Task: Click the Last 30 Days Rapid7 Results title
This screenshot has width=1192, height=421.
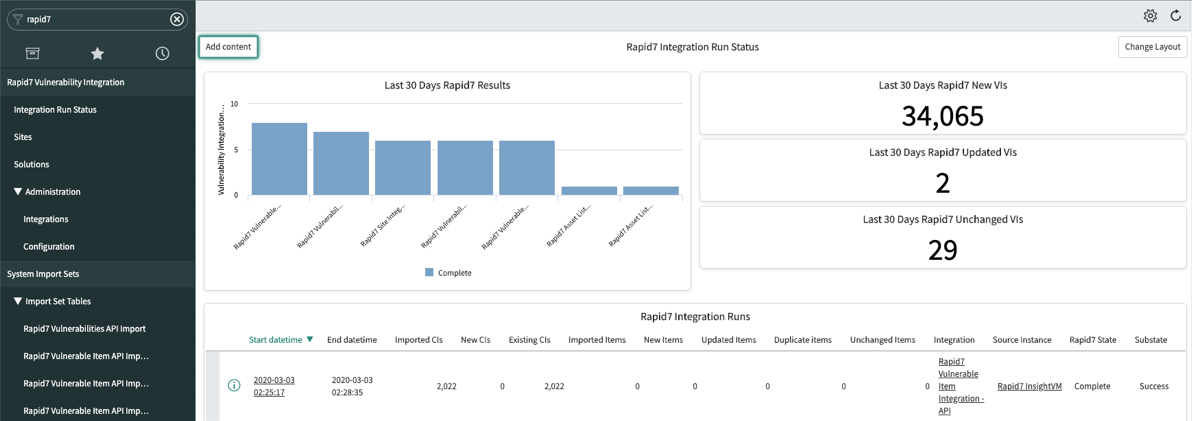Action: tap(447, 85)
